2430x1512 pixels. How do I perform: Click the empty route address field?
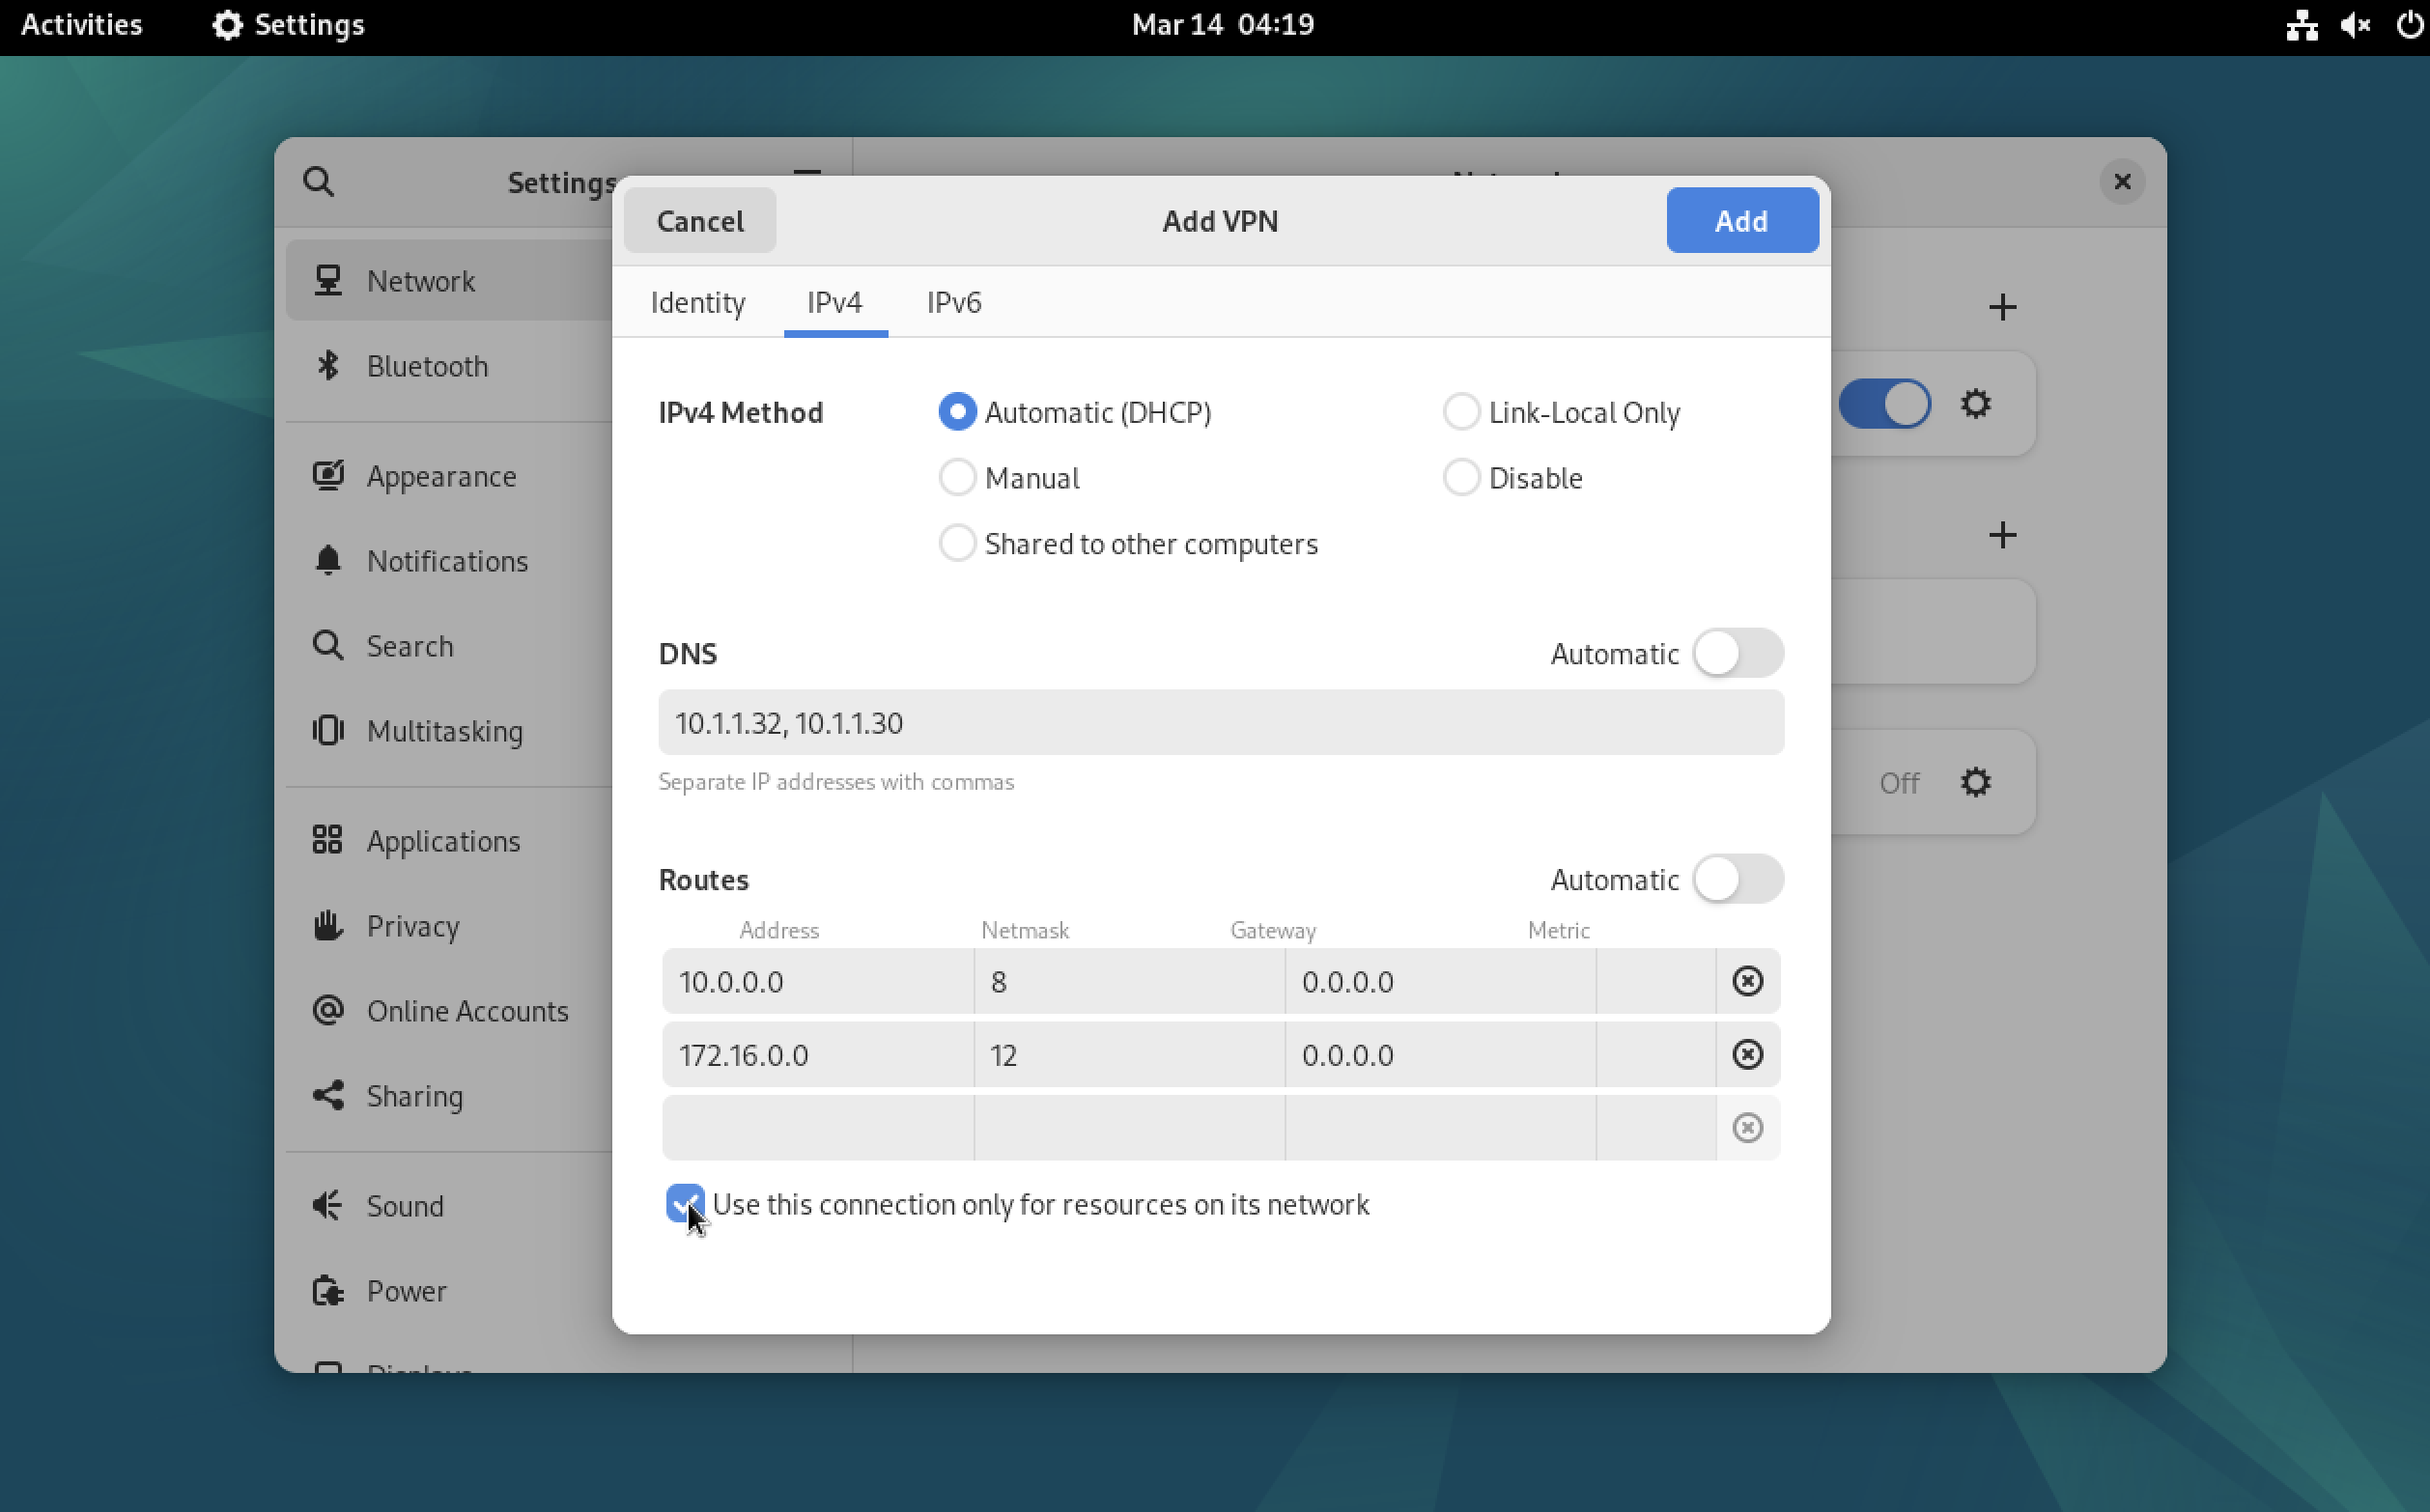(818, 1127)
